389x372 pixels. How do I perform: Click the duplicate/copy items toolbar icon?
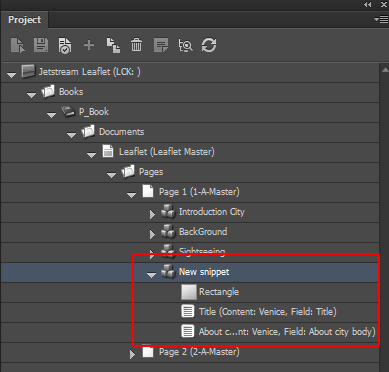coord(113,45)
